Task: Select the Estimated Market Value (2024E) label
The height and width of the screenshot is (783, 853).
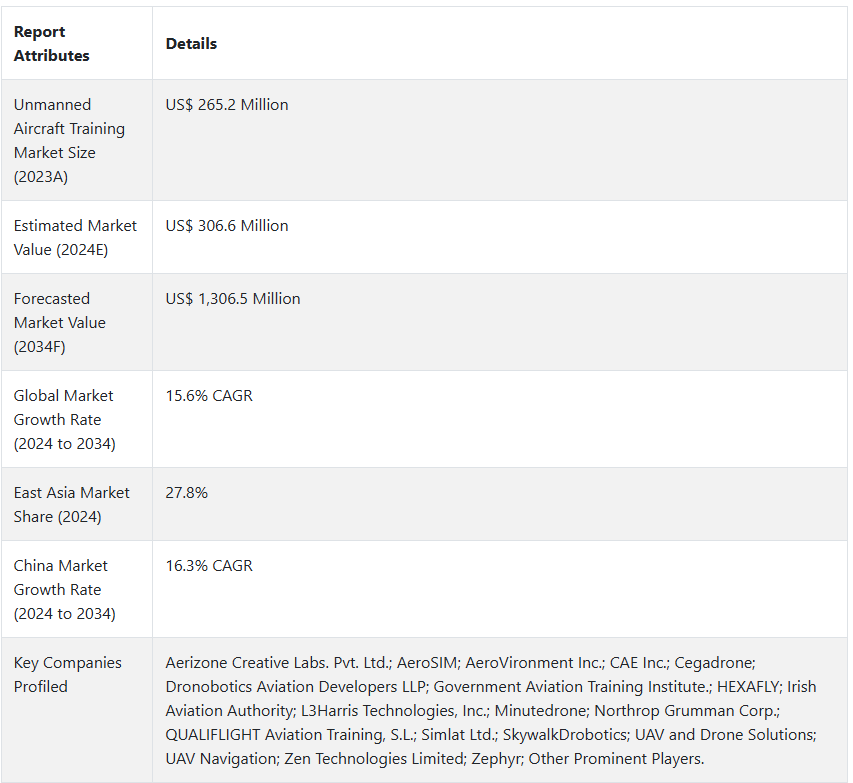Action: click(x=75, y=237)
